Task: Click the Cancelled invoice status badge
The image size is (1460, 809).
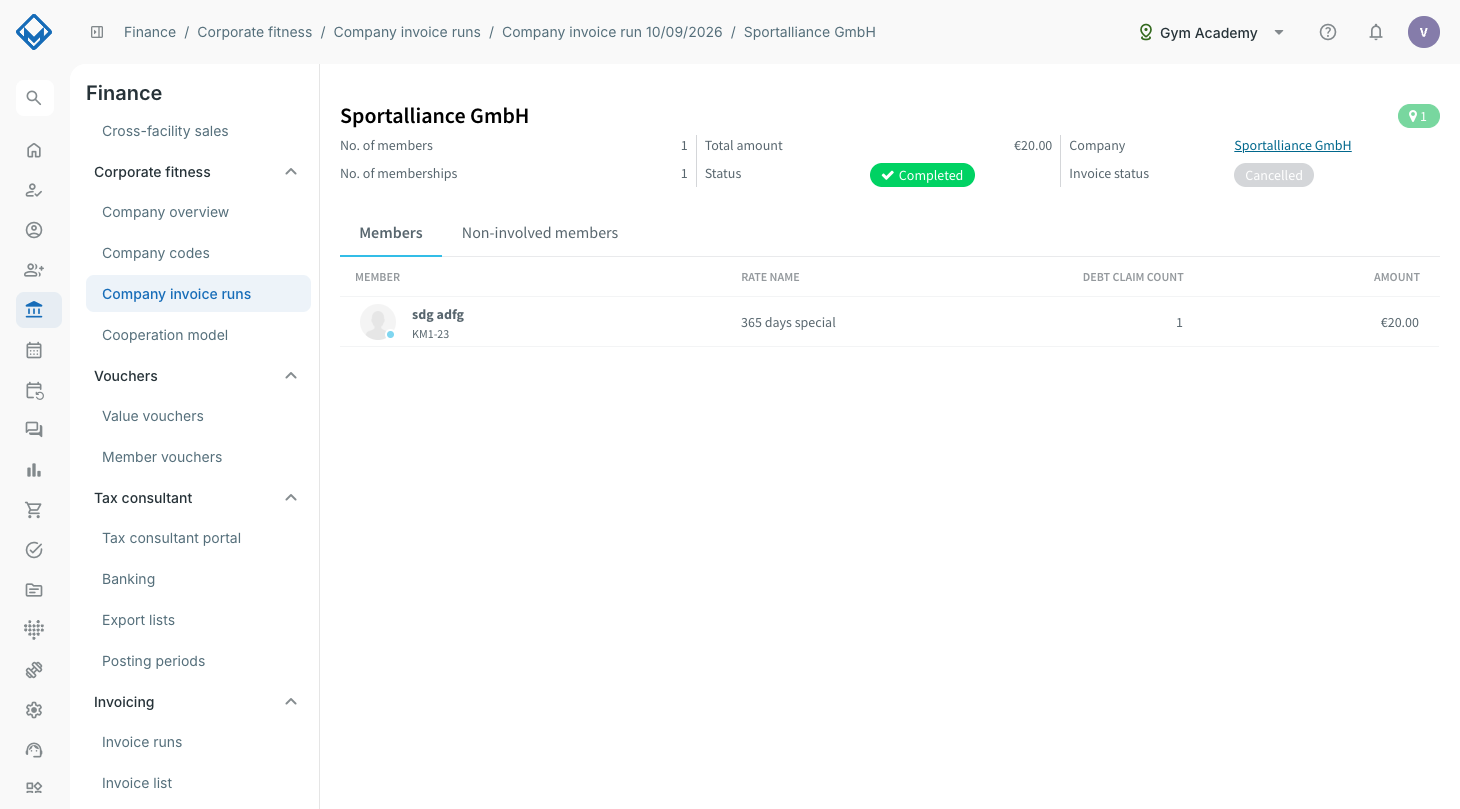Action: pyautogui.click(x=1273, y=175)
